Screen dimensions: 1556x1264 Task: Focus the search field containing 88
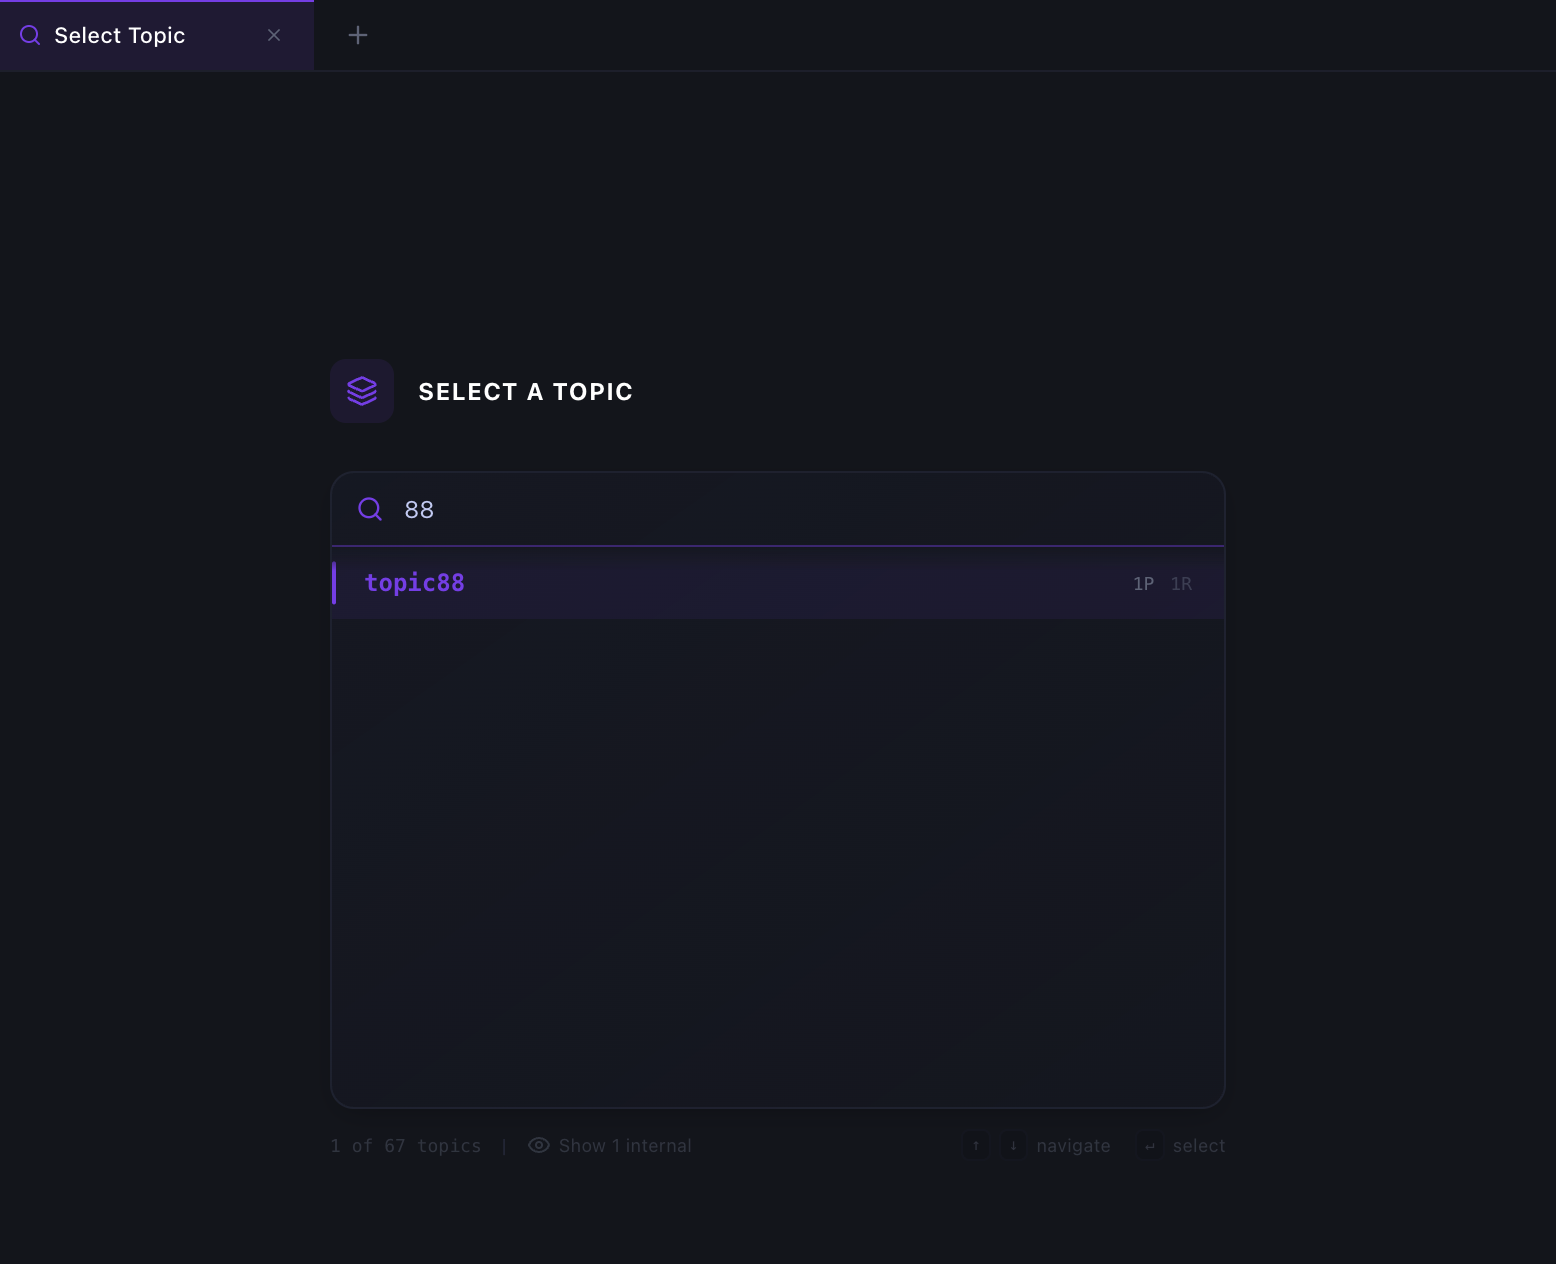(778, 509)
